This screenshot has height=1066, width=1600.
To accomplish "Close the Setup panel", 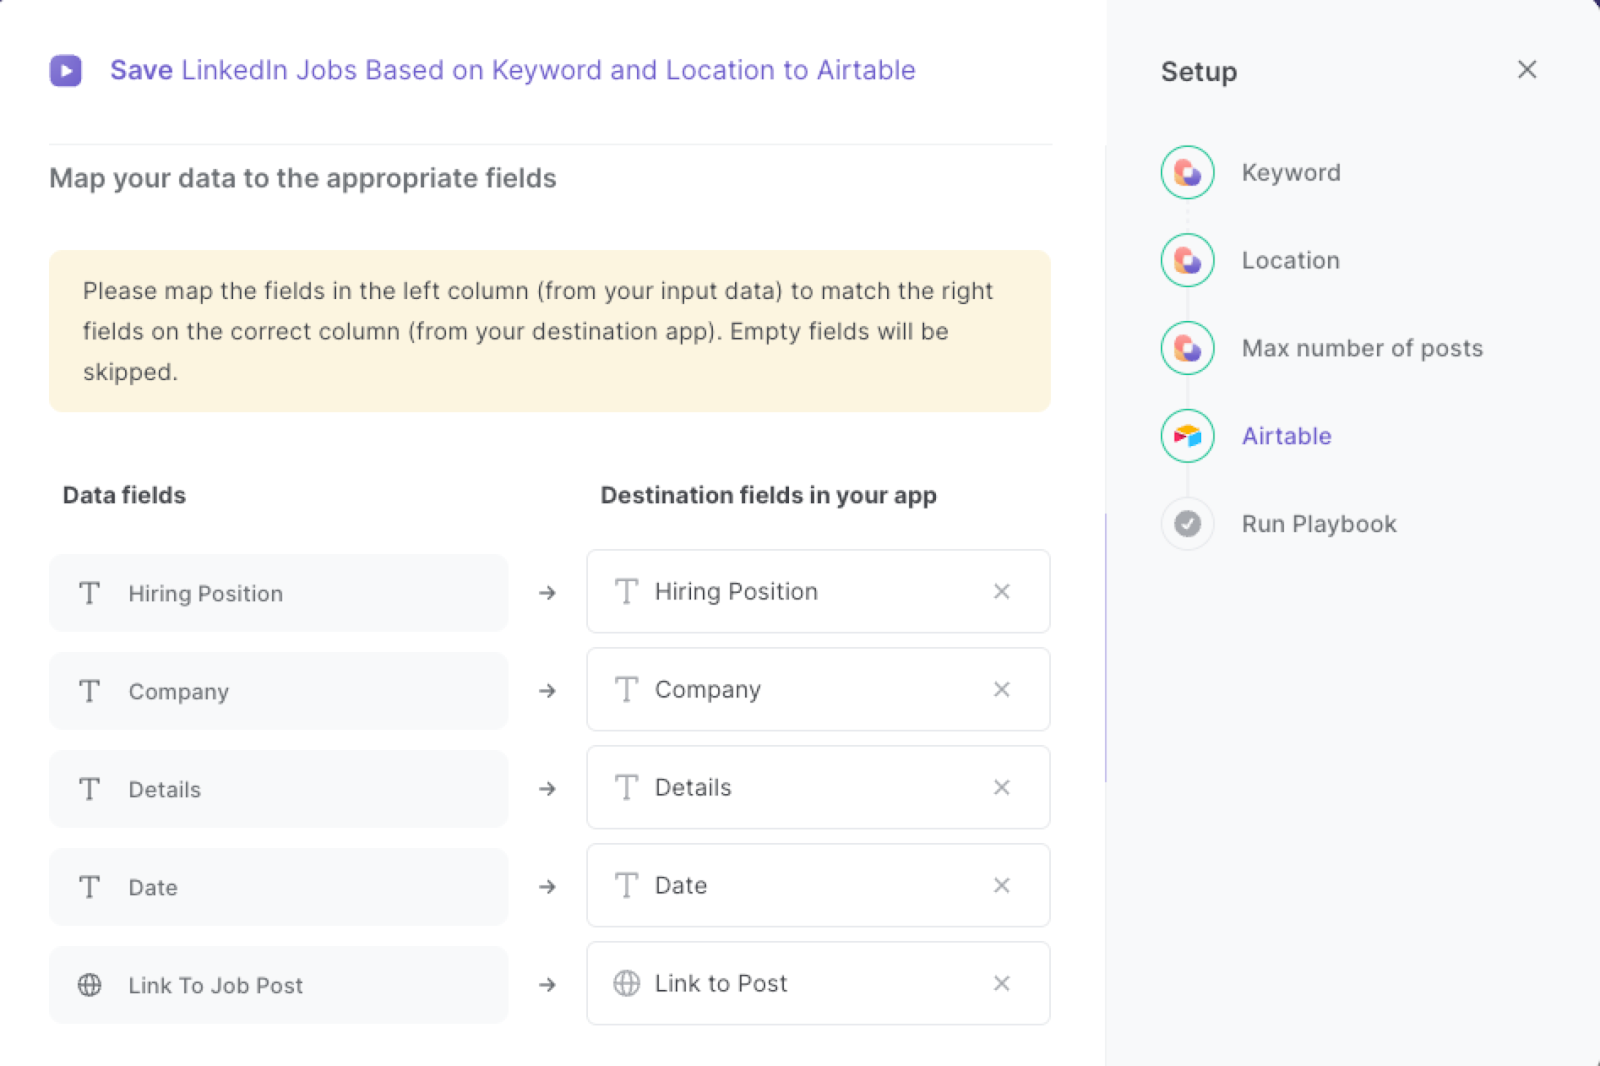I will click(1527, 70).
